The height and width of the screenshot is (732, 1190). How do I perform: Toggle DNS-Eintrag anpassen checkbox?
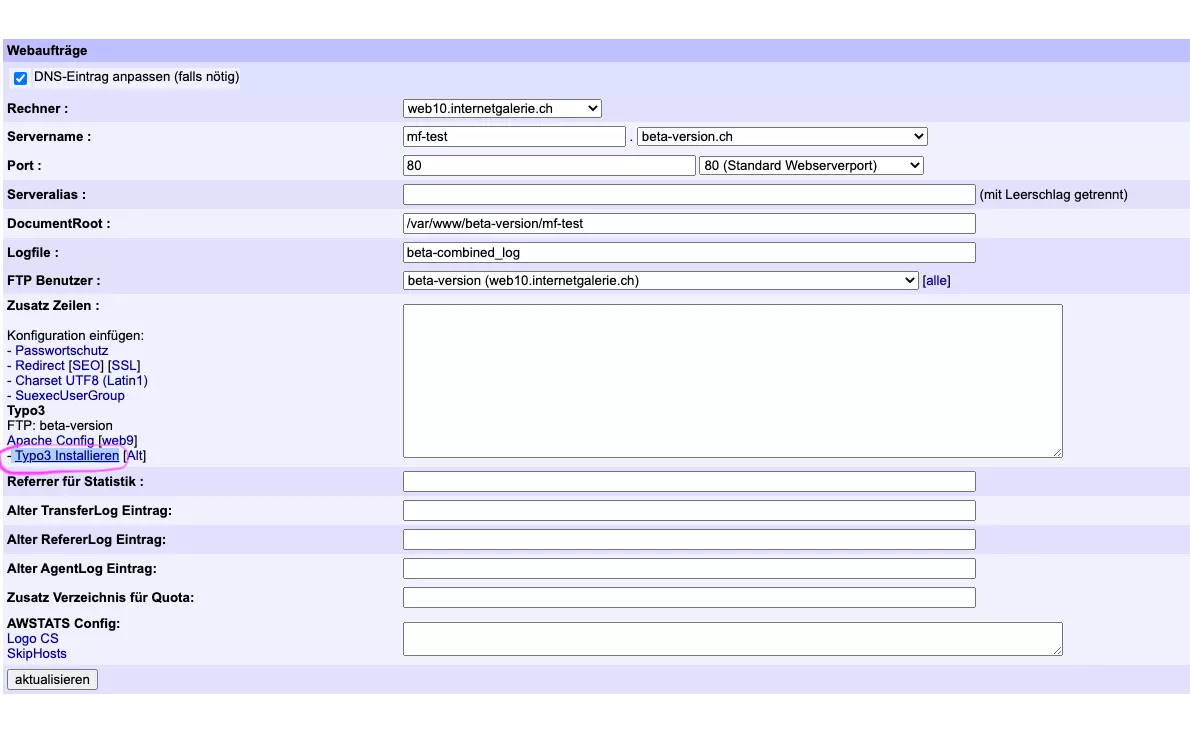point(20,77)
